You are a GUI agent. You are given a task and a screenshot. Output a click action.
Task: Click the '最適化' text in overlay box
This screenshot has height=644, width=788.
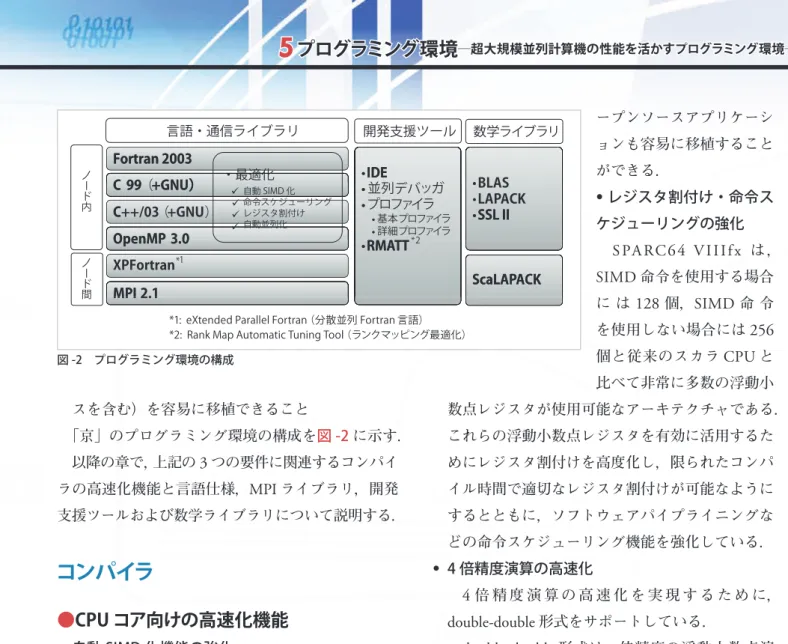click(254, 174)
